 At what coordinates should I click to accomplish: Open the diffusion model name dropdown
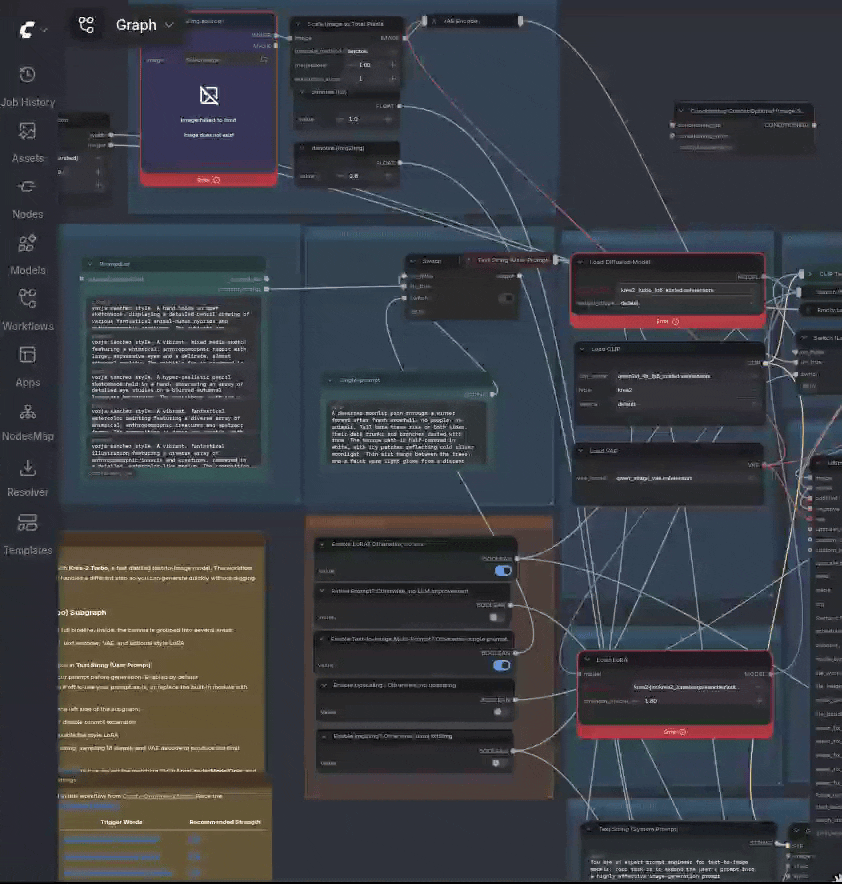click(687, 290)
